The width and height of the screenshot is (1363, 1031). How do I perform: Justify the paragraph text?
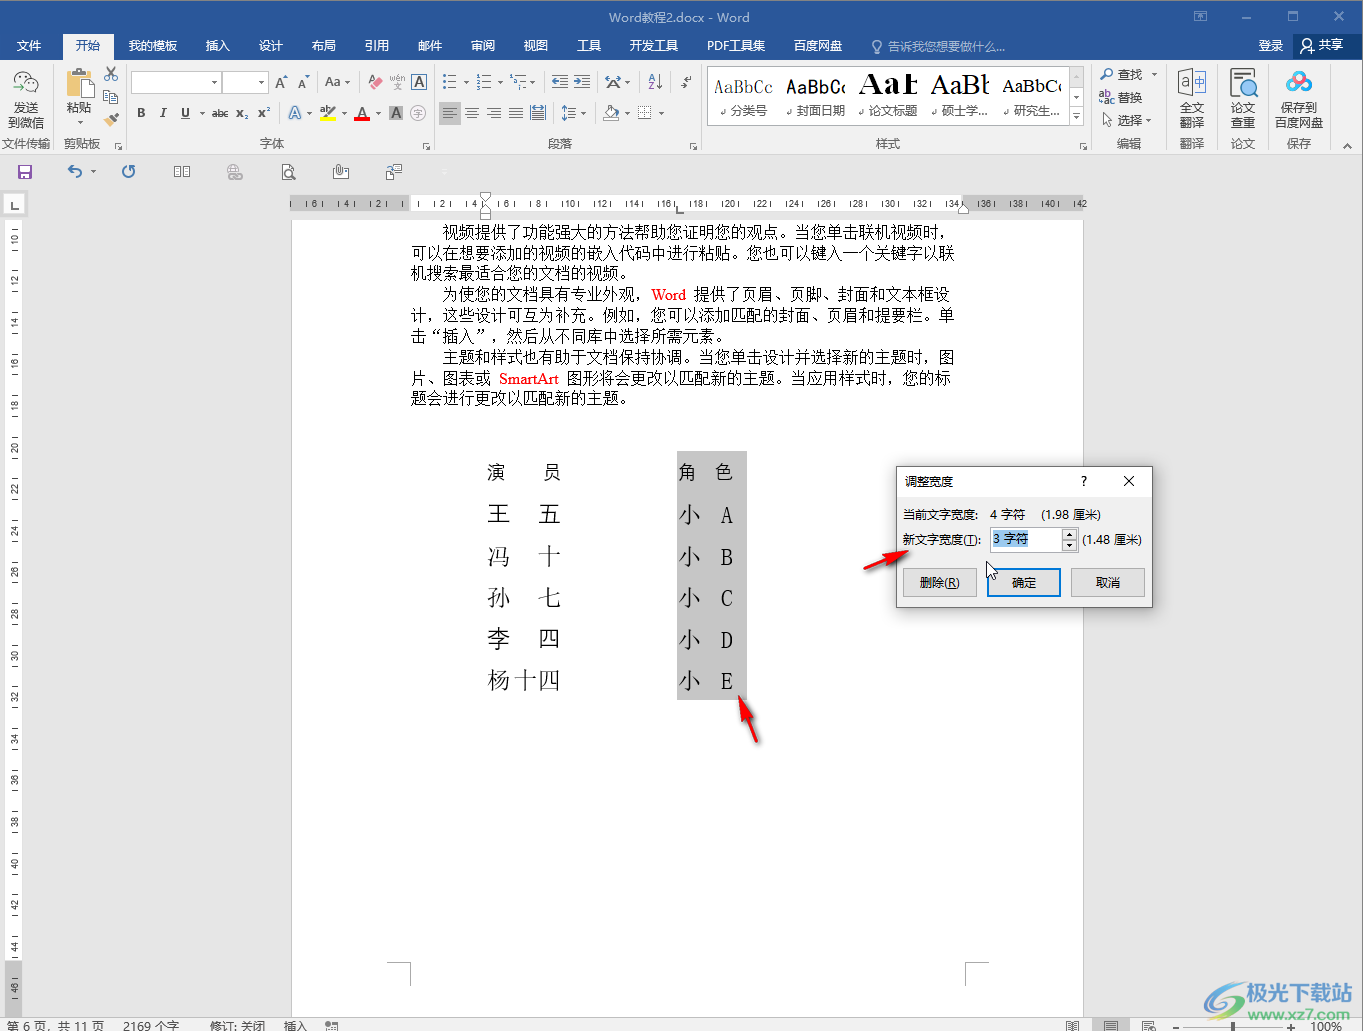(516, 113)
